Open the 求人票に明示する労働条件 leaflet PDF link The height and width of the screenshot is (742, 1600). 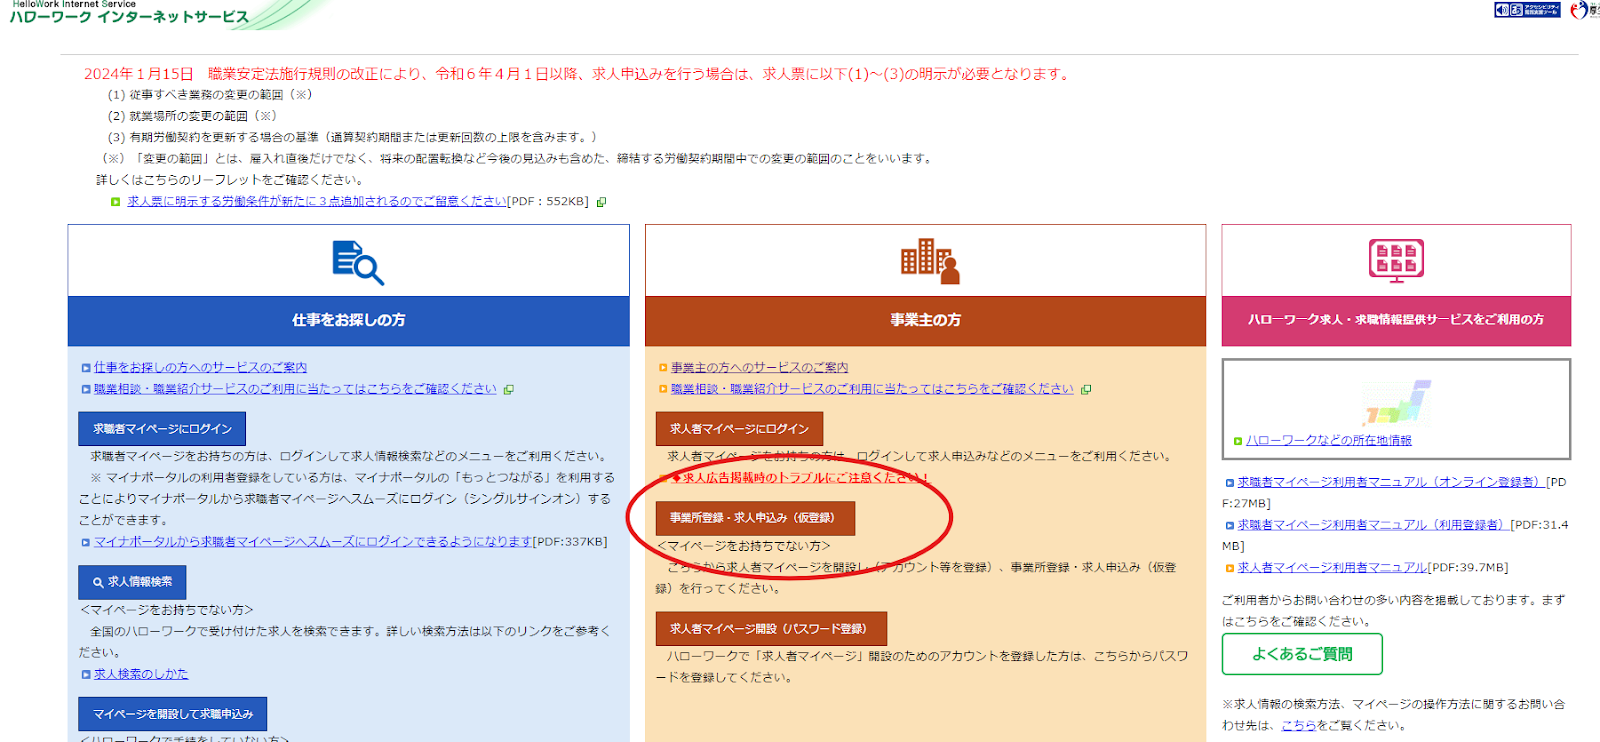[316, 201]
